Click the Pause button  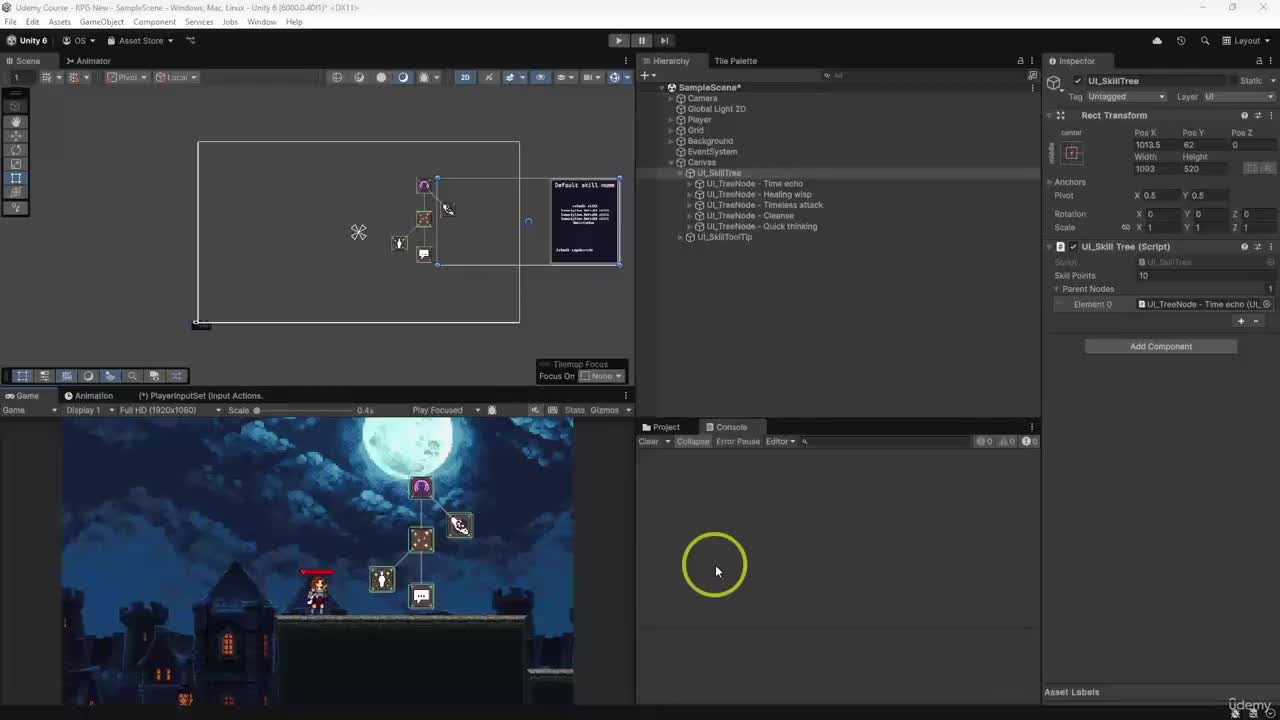(x=641, y=41)
